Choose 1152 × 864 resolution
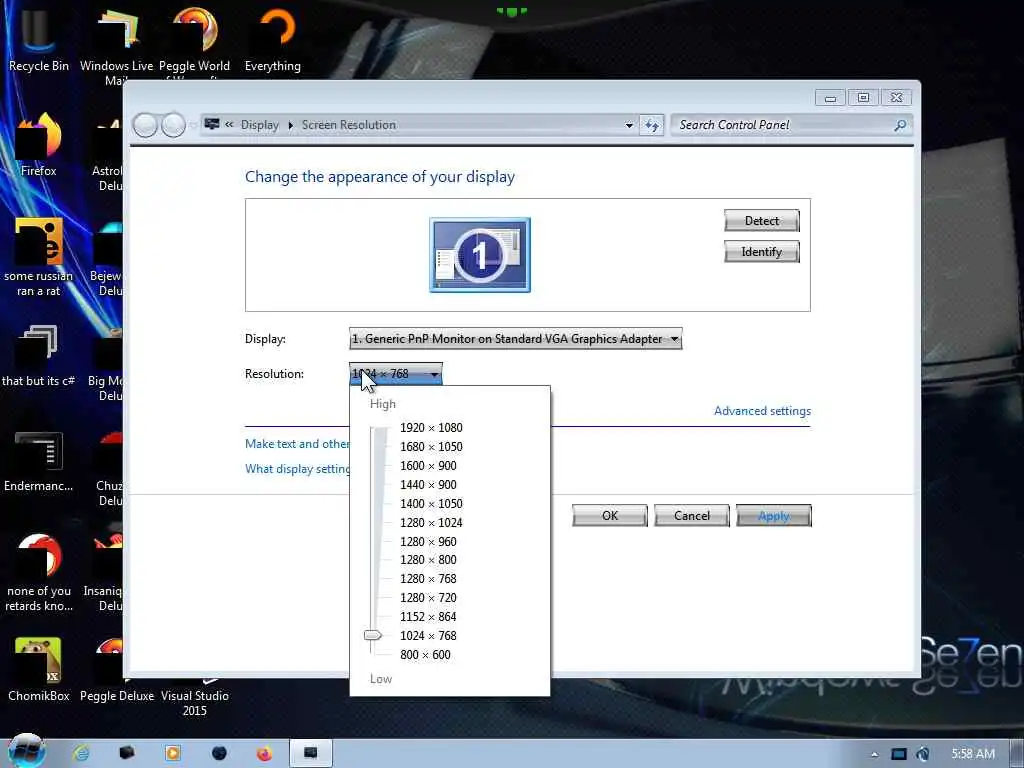Image resolution: width=1024 pixels, height=768 pixels. tap(428, 616)
